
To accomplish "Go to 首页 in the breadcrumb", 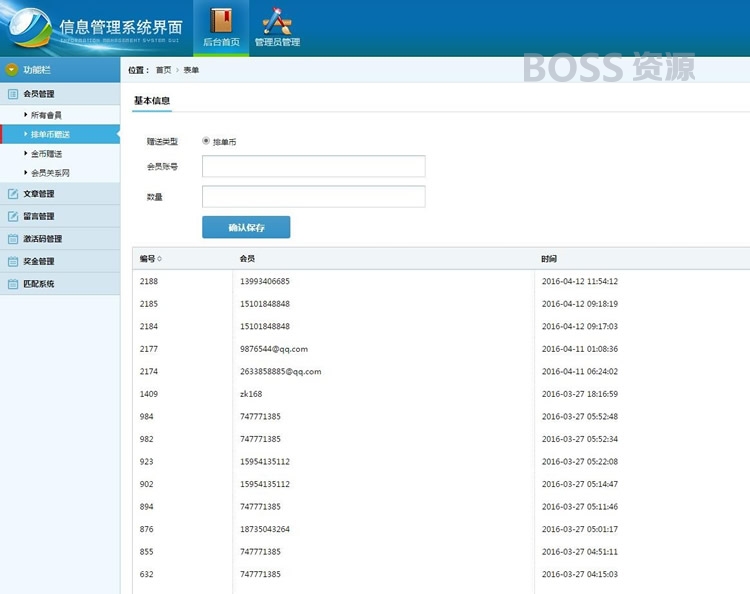I will tap(163, 70).
